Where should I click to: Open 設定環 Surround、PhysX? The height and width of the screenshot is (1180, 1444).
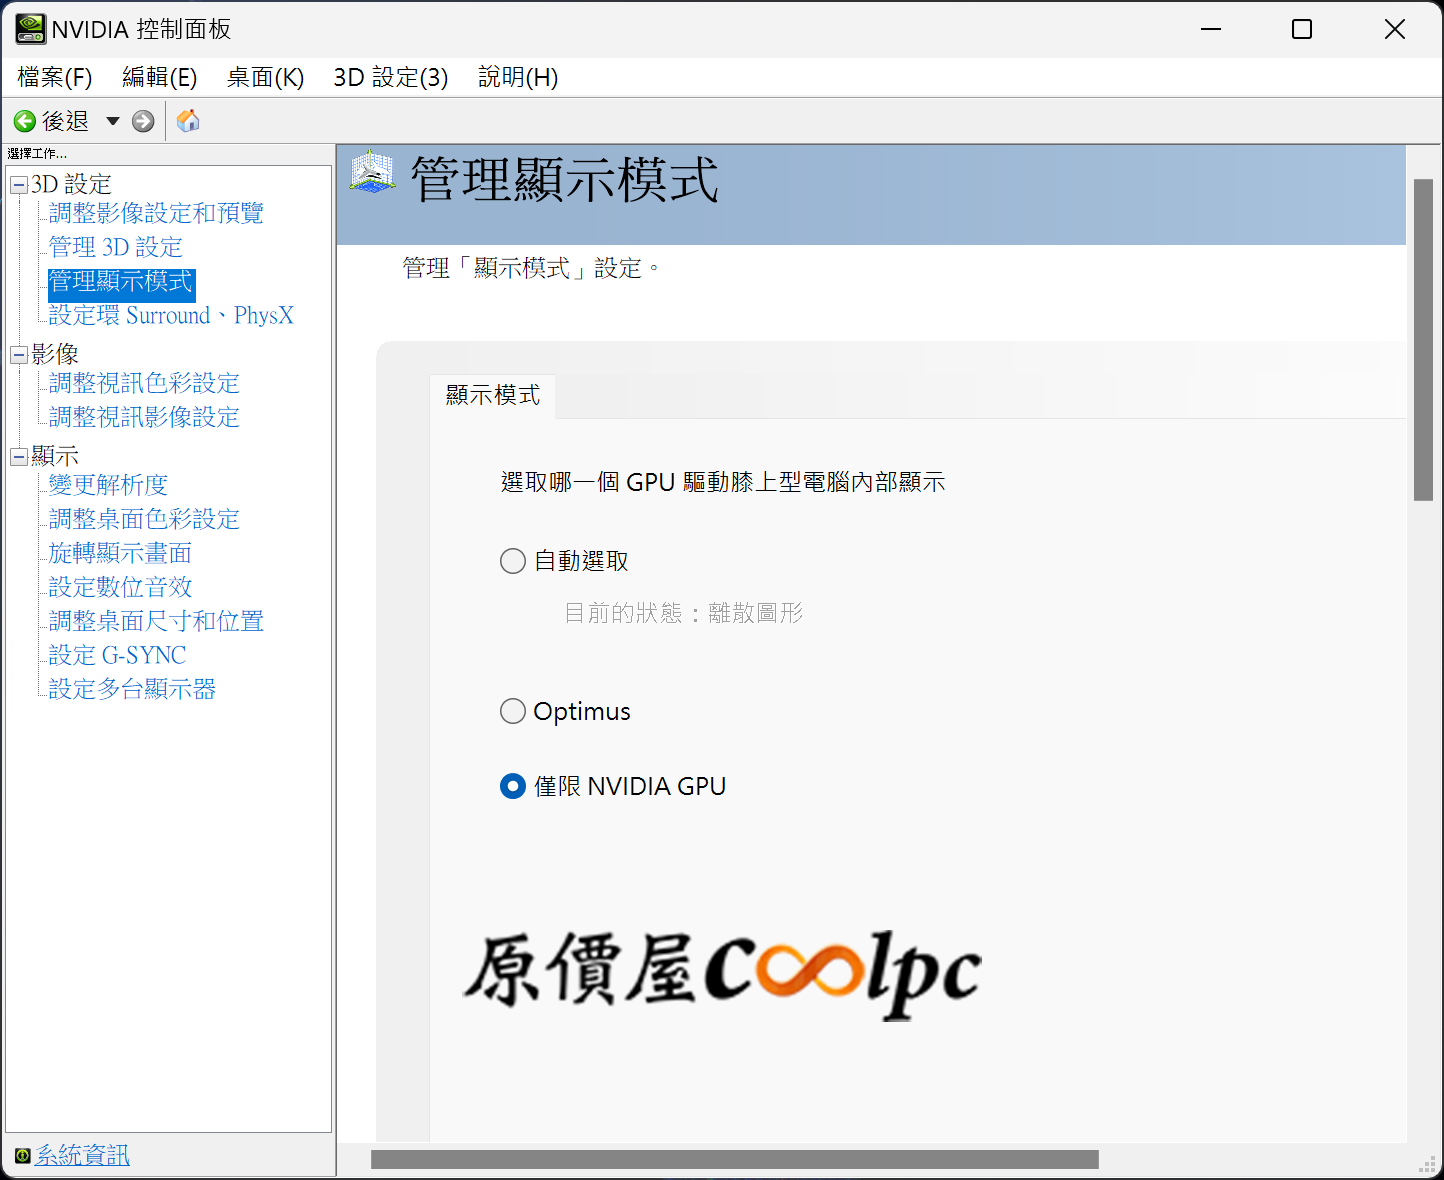[x=171, y=316]
